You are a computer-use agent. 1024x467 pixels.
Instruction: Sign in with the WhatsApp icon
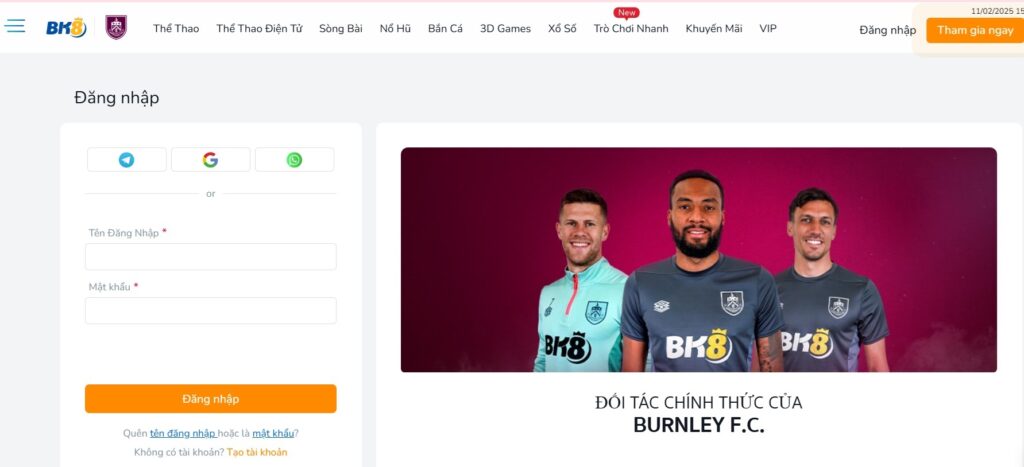click(x=295, y=159)
